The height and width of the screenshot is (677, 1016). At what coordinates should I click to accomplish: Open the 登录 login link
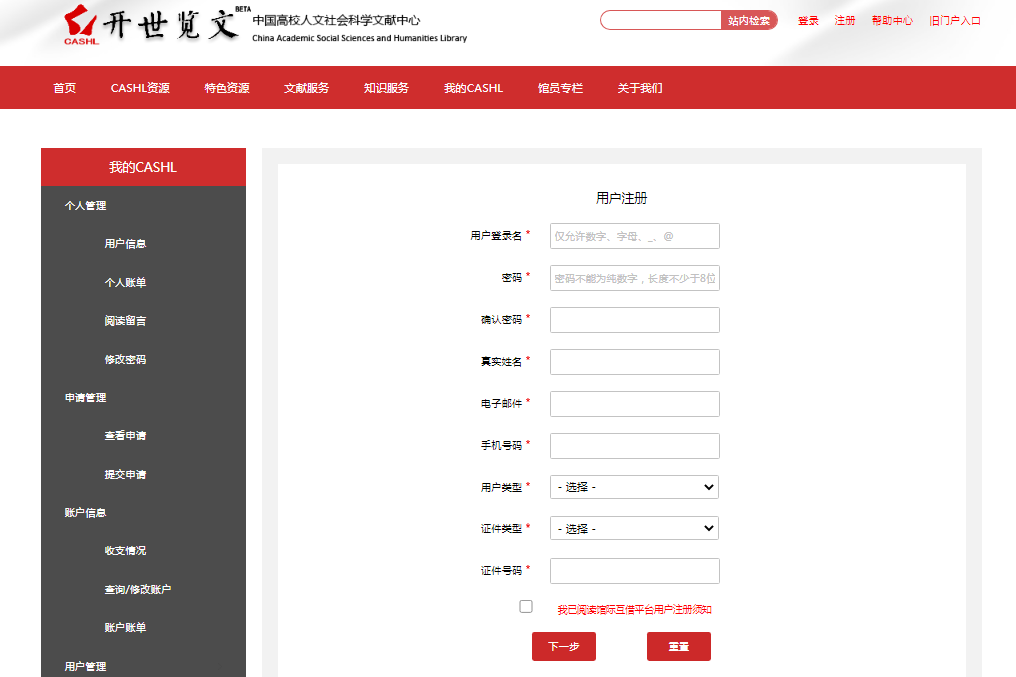[x=808, y=21]
